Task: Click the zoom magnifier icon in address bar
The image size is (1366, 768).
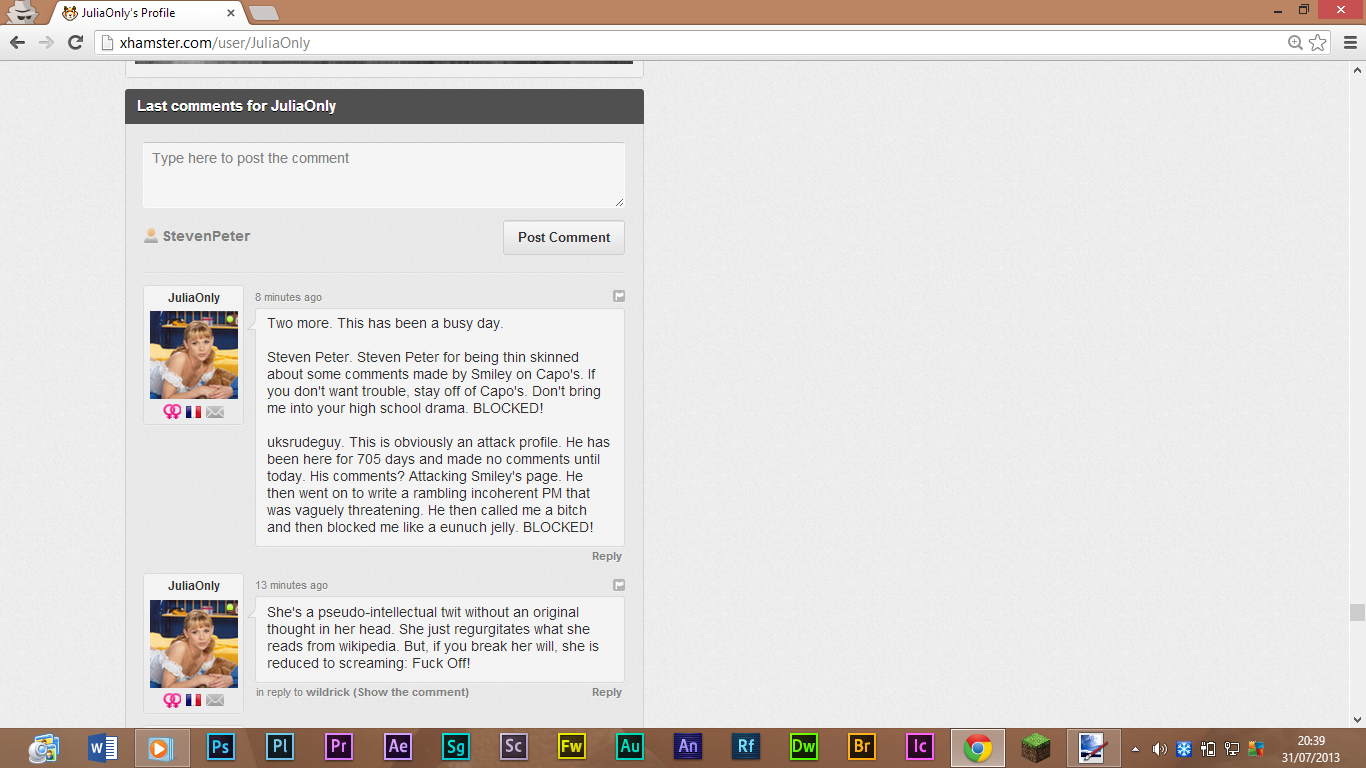Action: coord(1296,42)
